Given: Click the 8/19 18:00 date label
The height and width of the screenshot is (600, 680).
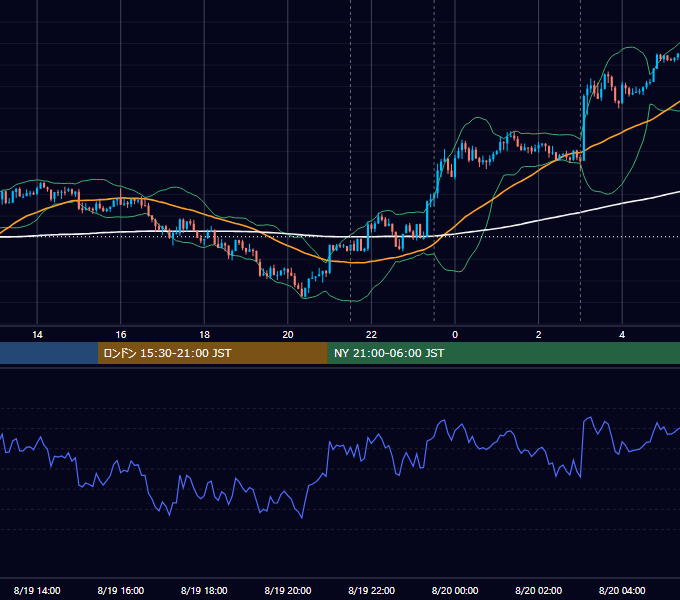Looking at the screenshot, I should coord(204,590).
